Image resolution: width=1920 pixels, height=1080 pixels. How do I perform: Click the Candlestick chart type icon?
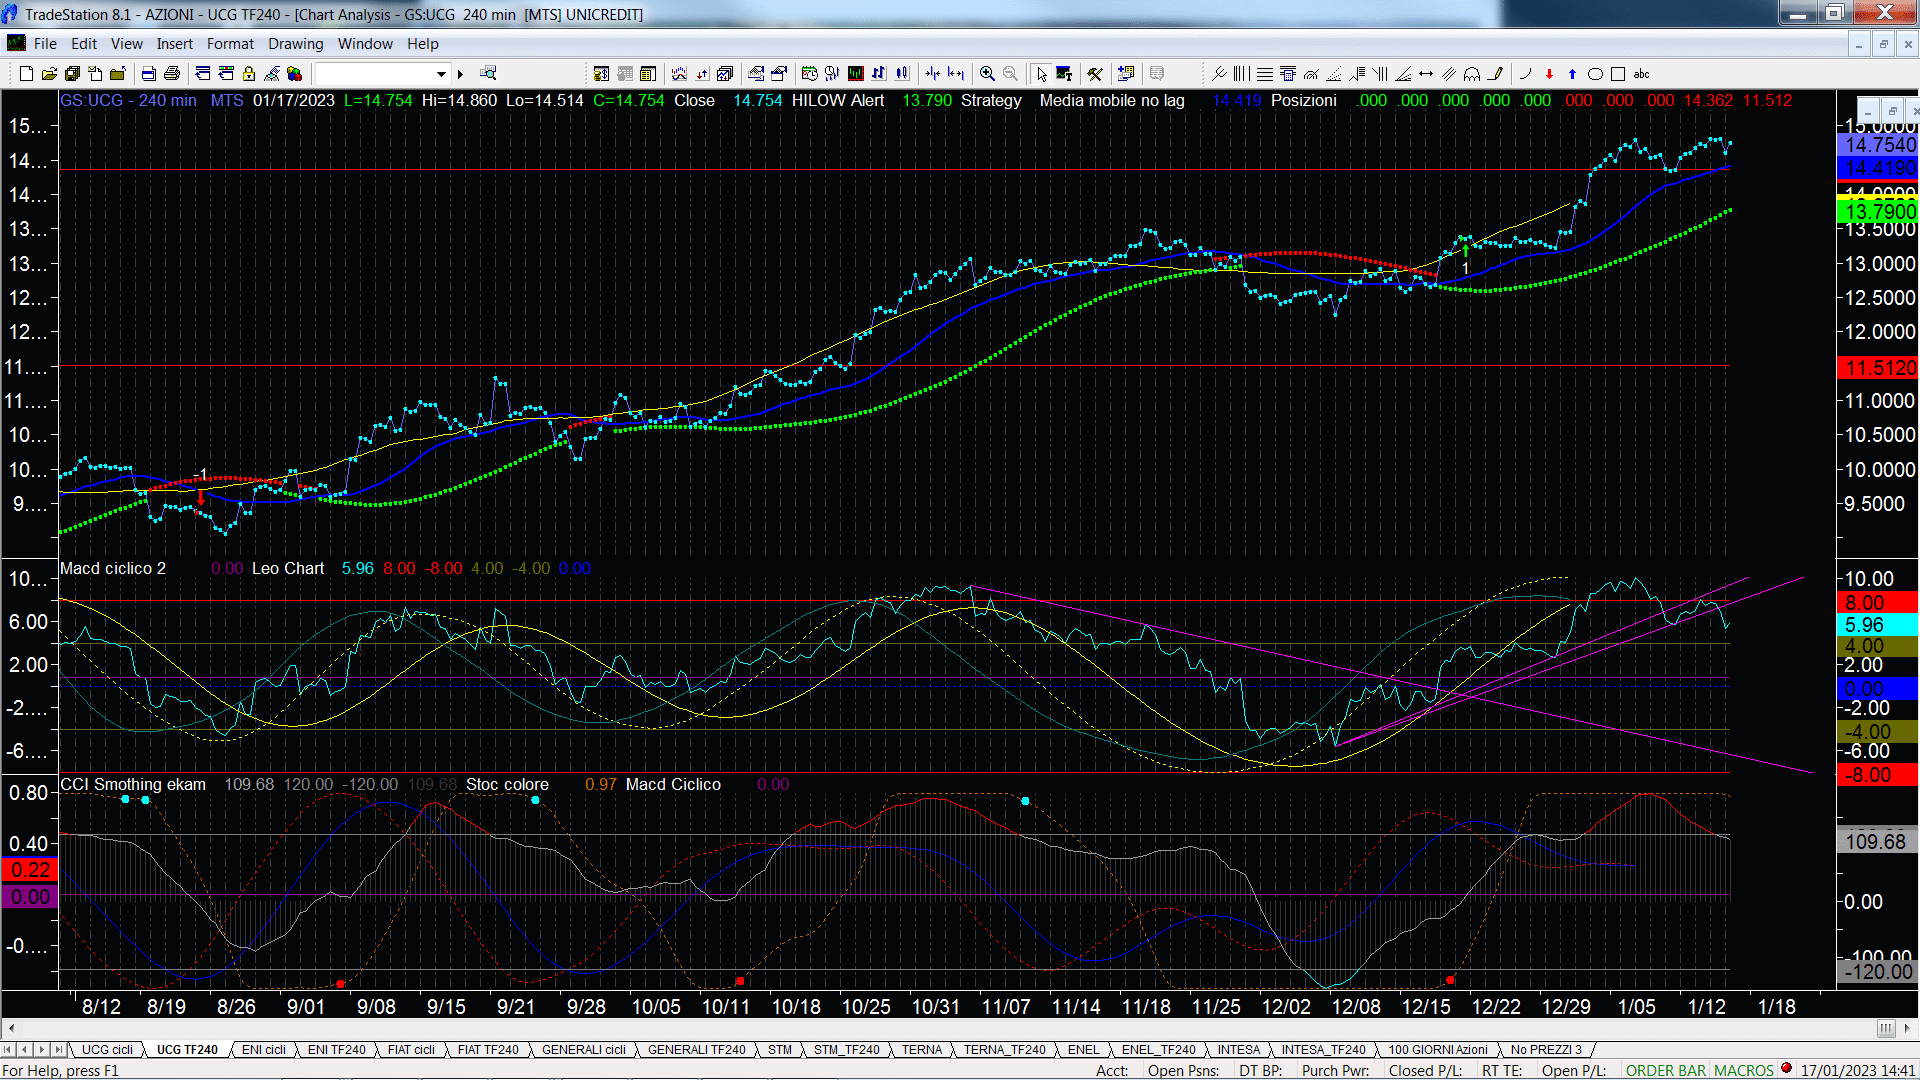pos(902,73)
